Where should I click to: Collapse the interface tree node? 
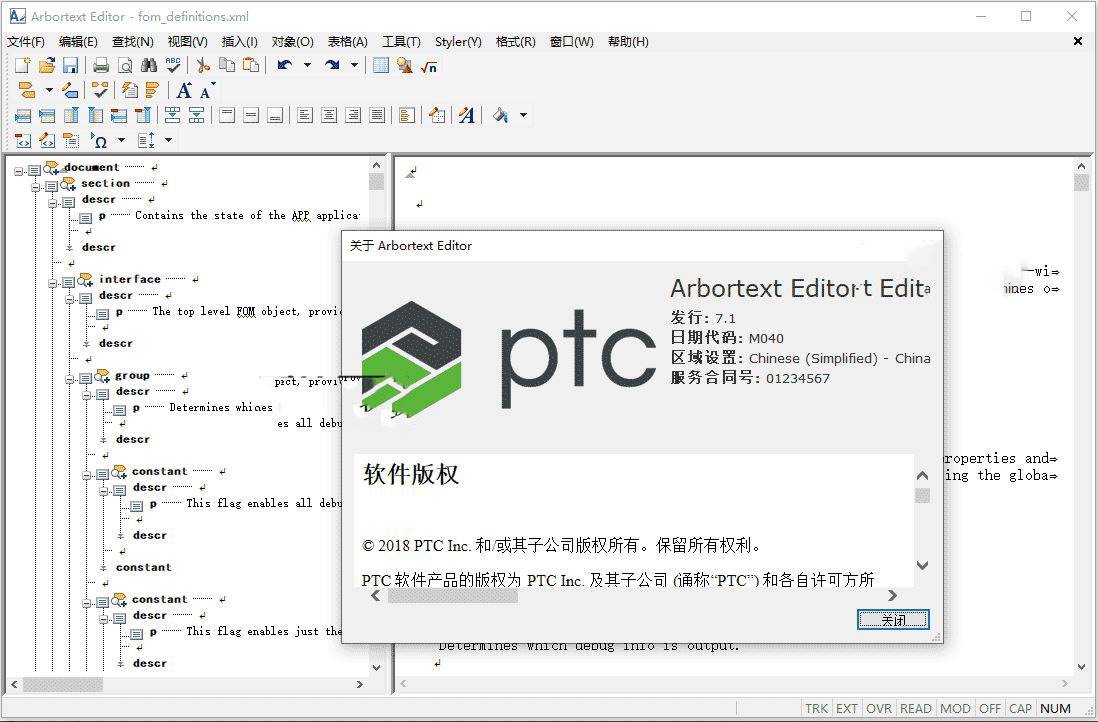coord(53,282)
